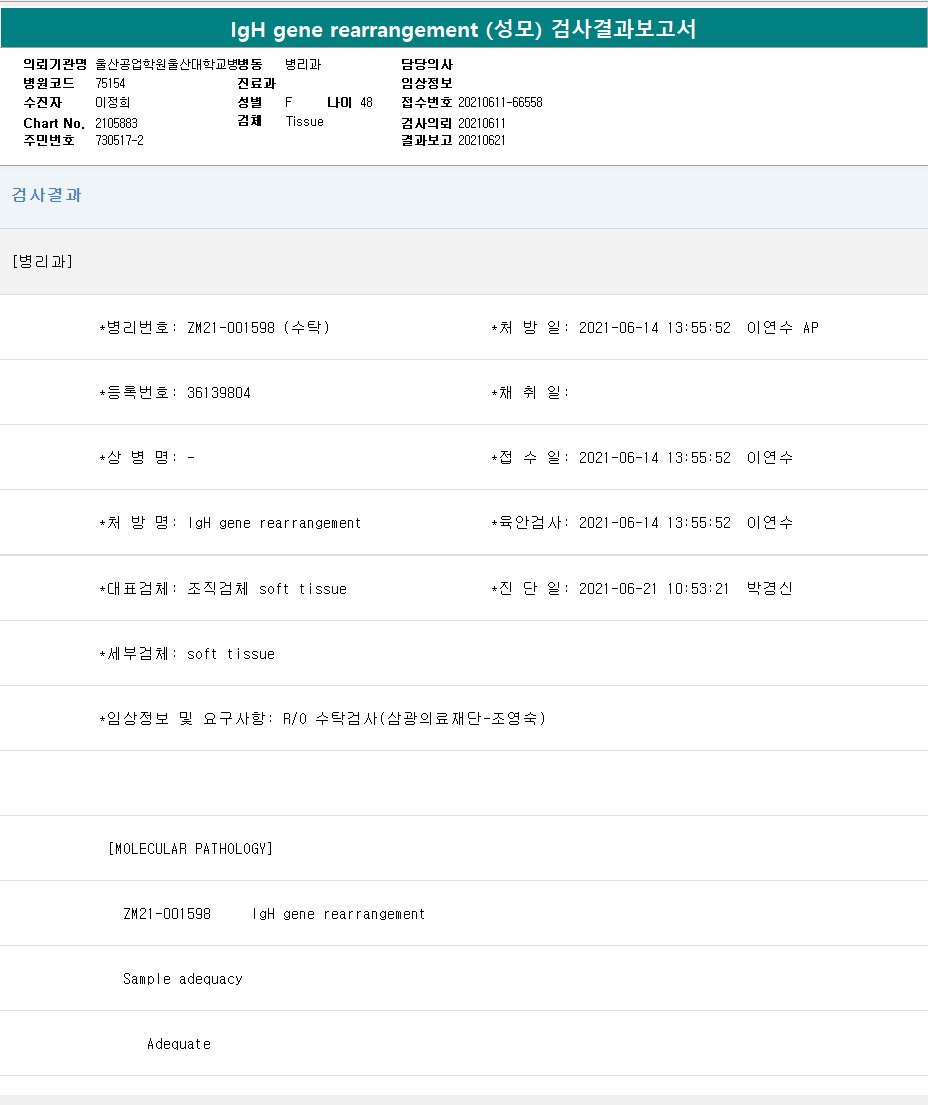
Task: Select the [병리과] section label
Action: point(42,261)
